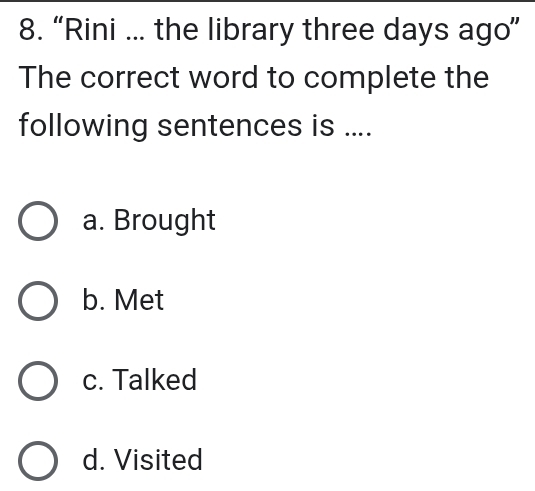The image size is (535, 491).
Task: Click the 'c. Talked' answer label
Action: coord(140,380)
